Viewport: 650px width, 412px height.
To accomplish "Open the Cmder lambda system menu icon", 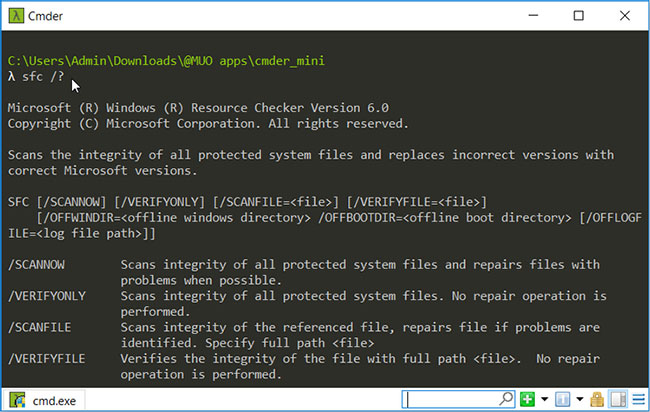I will (16, 16).
